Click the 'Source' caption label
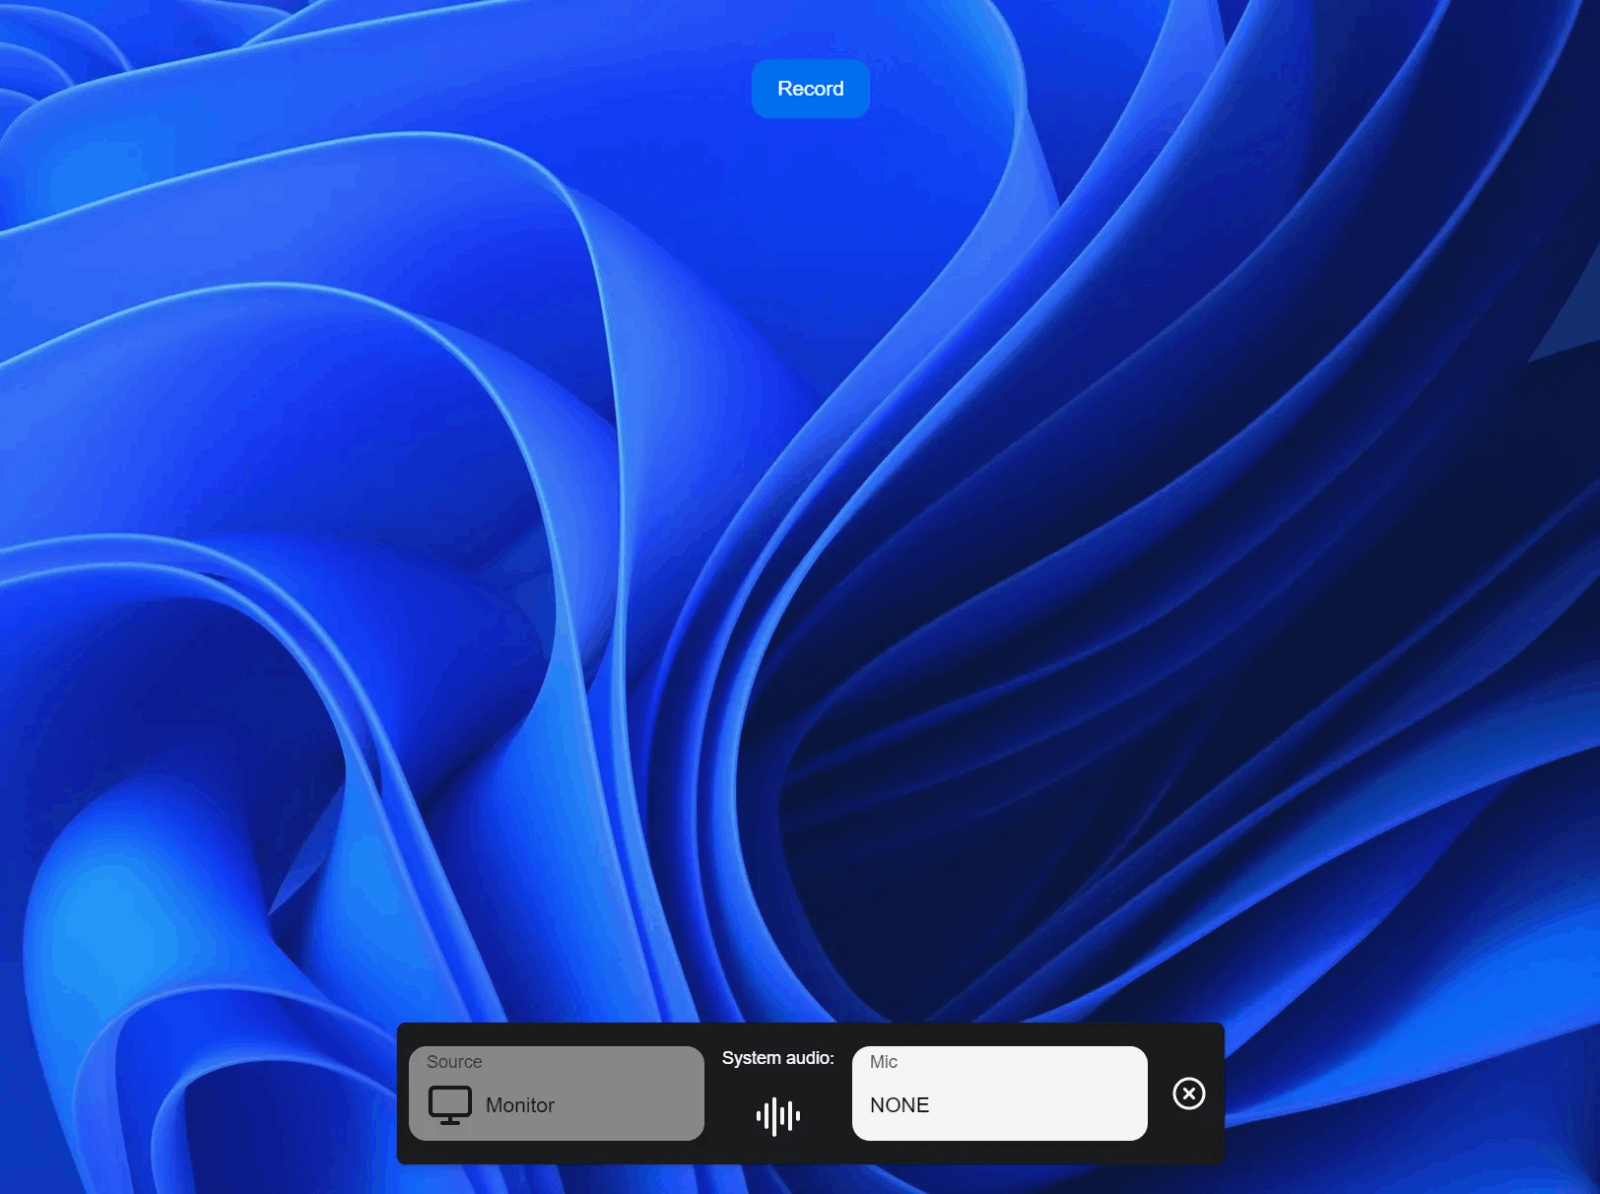This screenshot has height=1194, width=1600. tap(454, 1062)
